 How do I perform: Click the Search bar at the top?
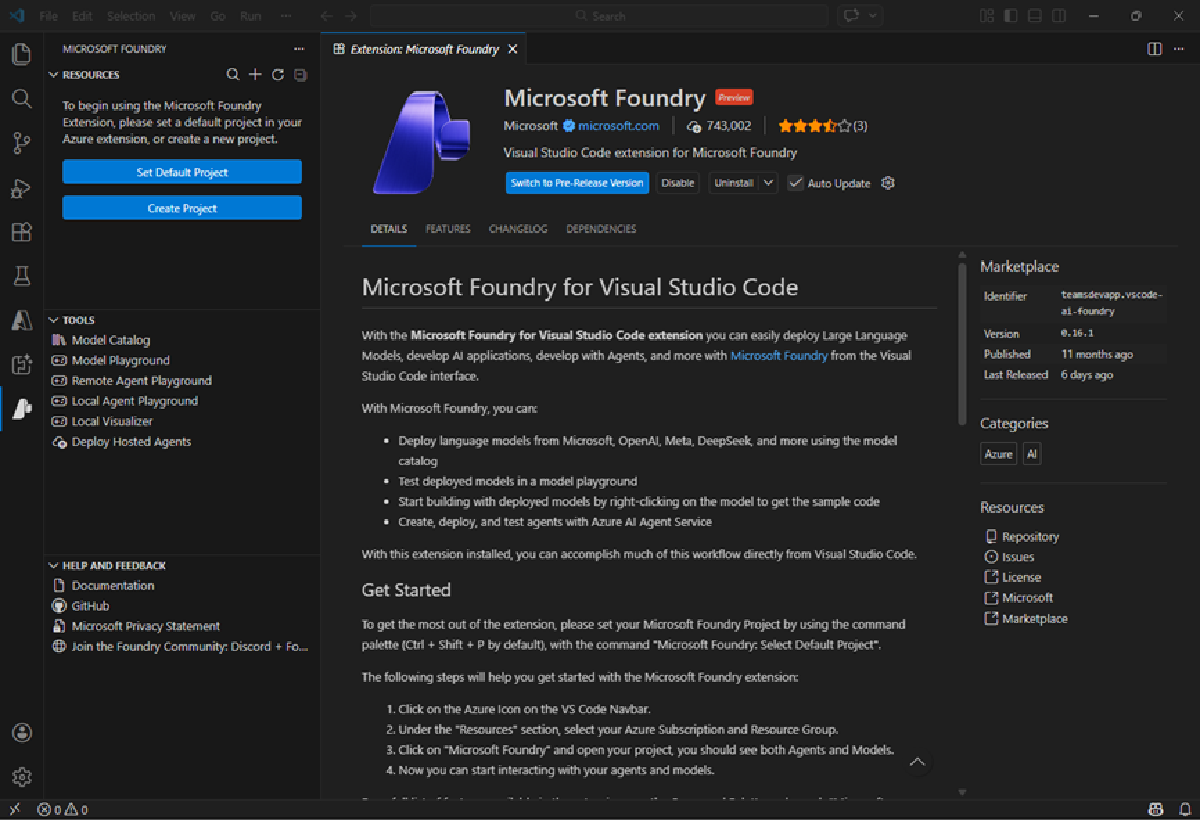click(x=600, y=15)
